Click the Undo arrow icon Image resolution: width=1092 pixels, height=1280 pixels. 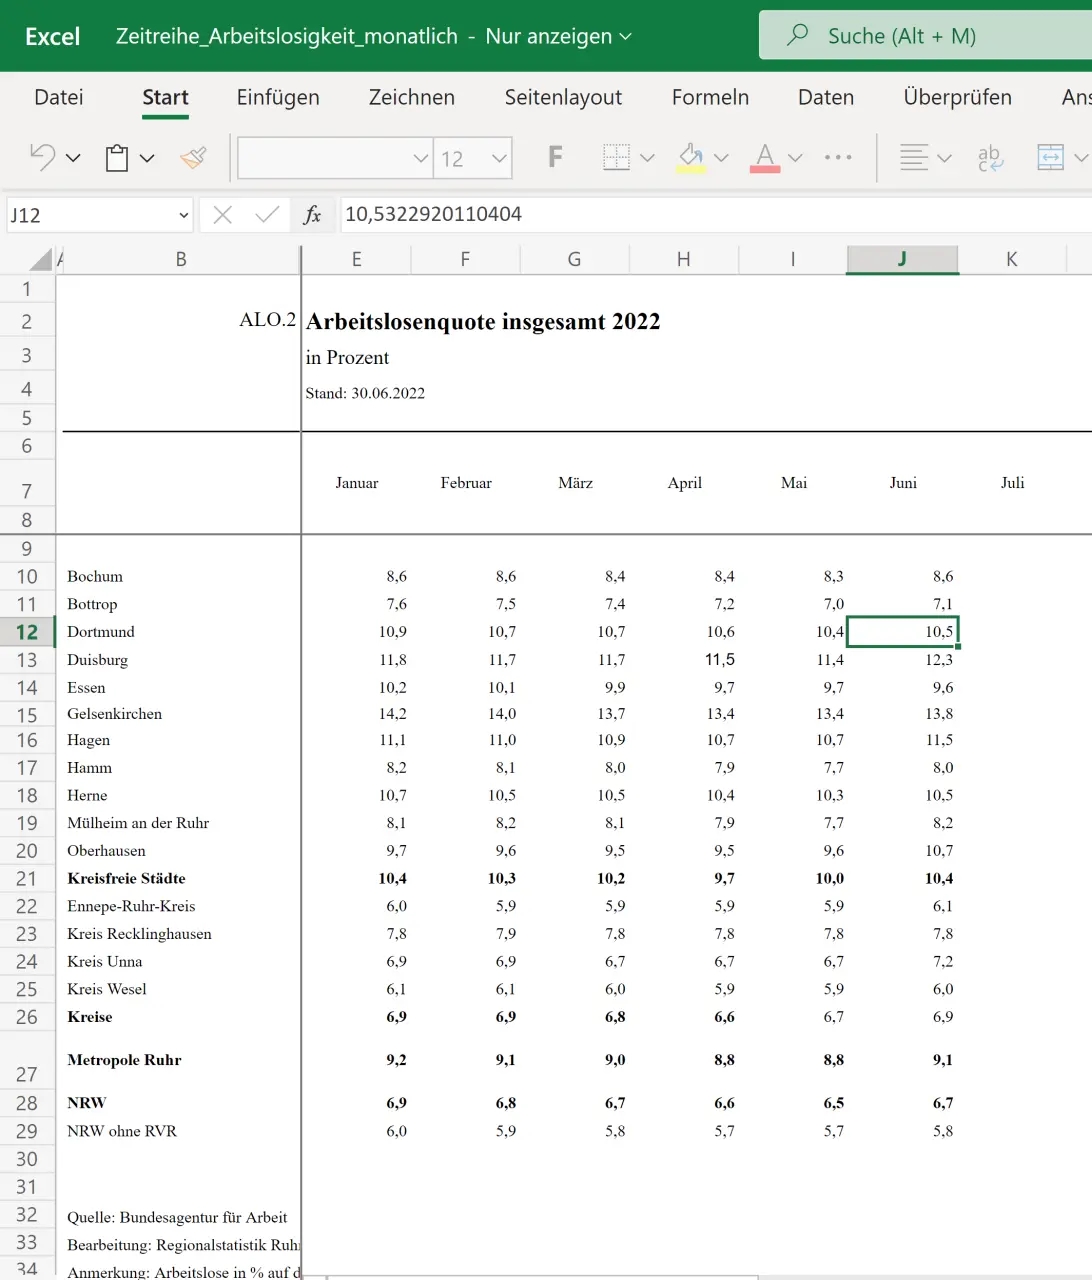coord(43,157)
